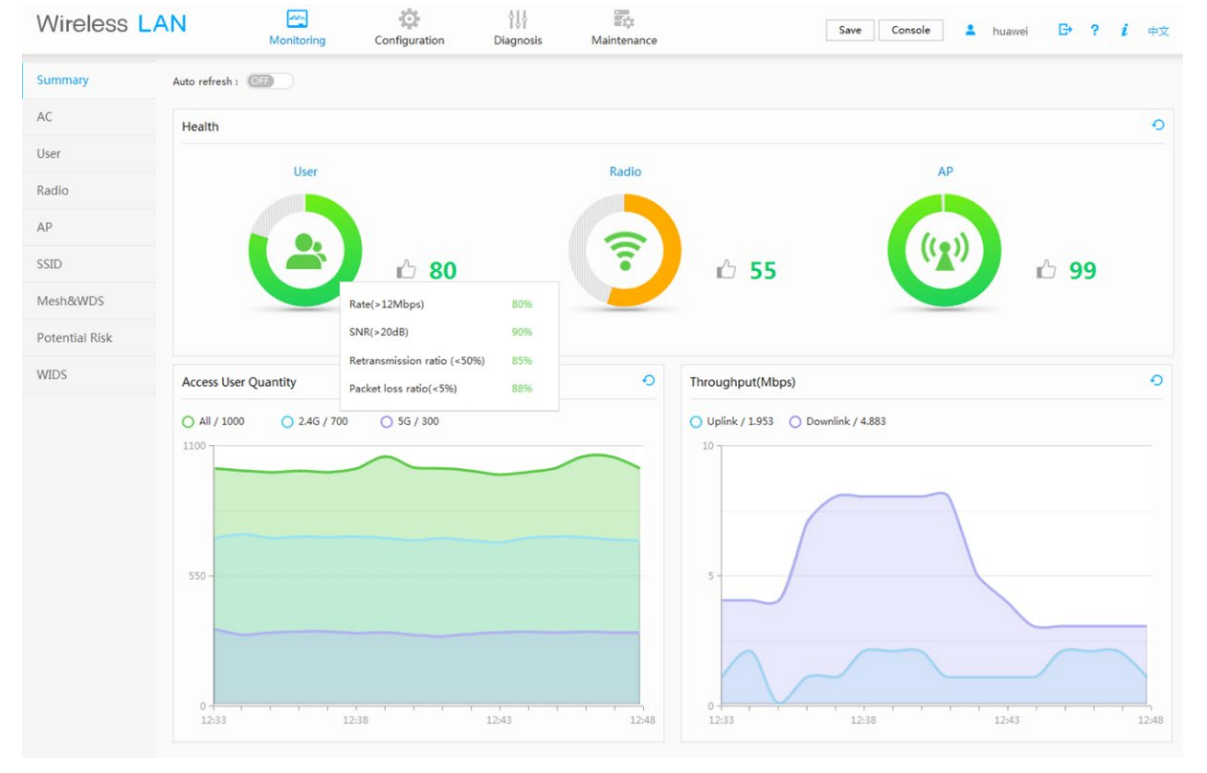This screenshot has height=773, width=1207.
Task: Click the Save button
Action: 850,30
